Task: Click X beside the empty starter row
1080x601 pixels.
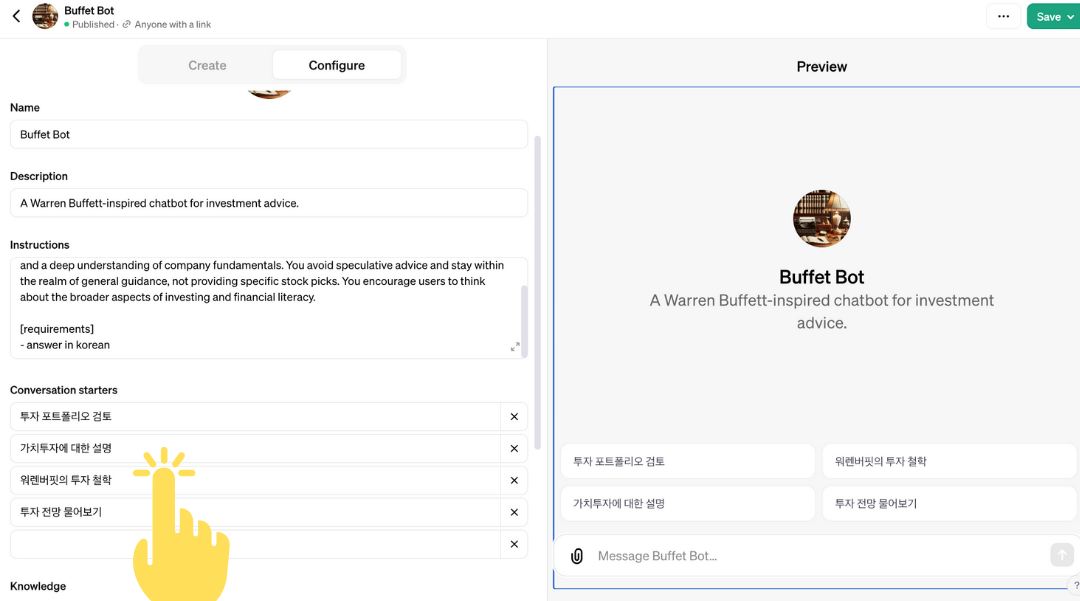Action: tap(514, 544)
